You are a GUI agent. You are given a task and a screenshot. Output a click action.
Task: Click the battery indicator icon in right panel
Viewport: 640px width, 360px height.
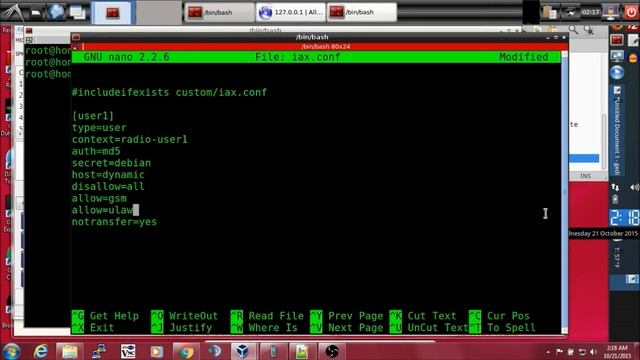615,199
